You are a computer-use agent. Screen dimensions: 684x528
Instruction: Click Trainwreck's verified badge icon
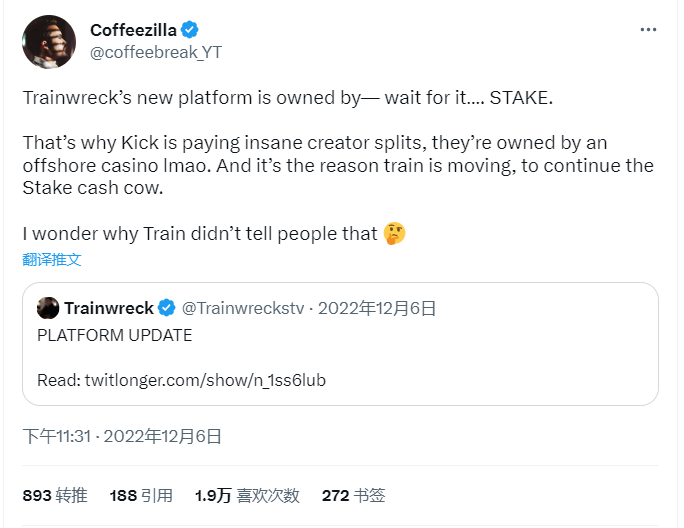click(167, 308)
